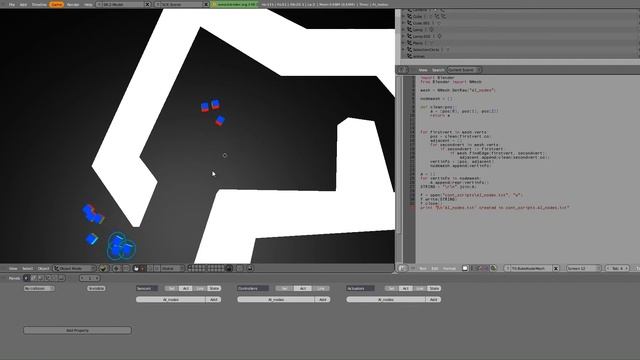Click the Controllers header button
Image resolution: width=640 pixels, height=360 pixels.
point(253,289)
